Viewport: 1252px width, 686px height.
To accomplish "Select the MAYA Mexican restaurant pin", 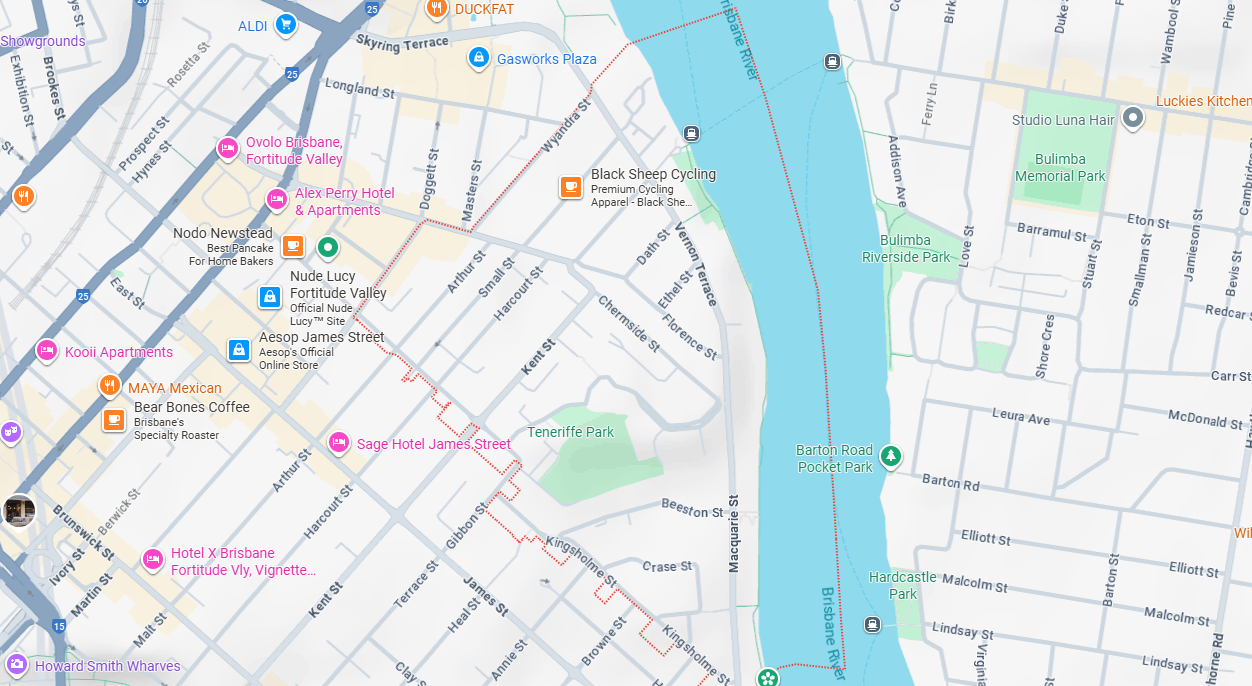I will [109, 386].
